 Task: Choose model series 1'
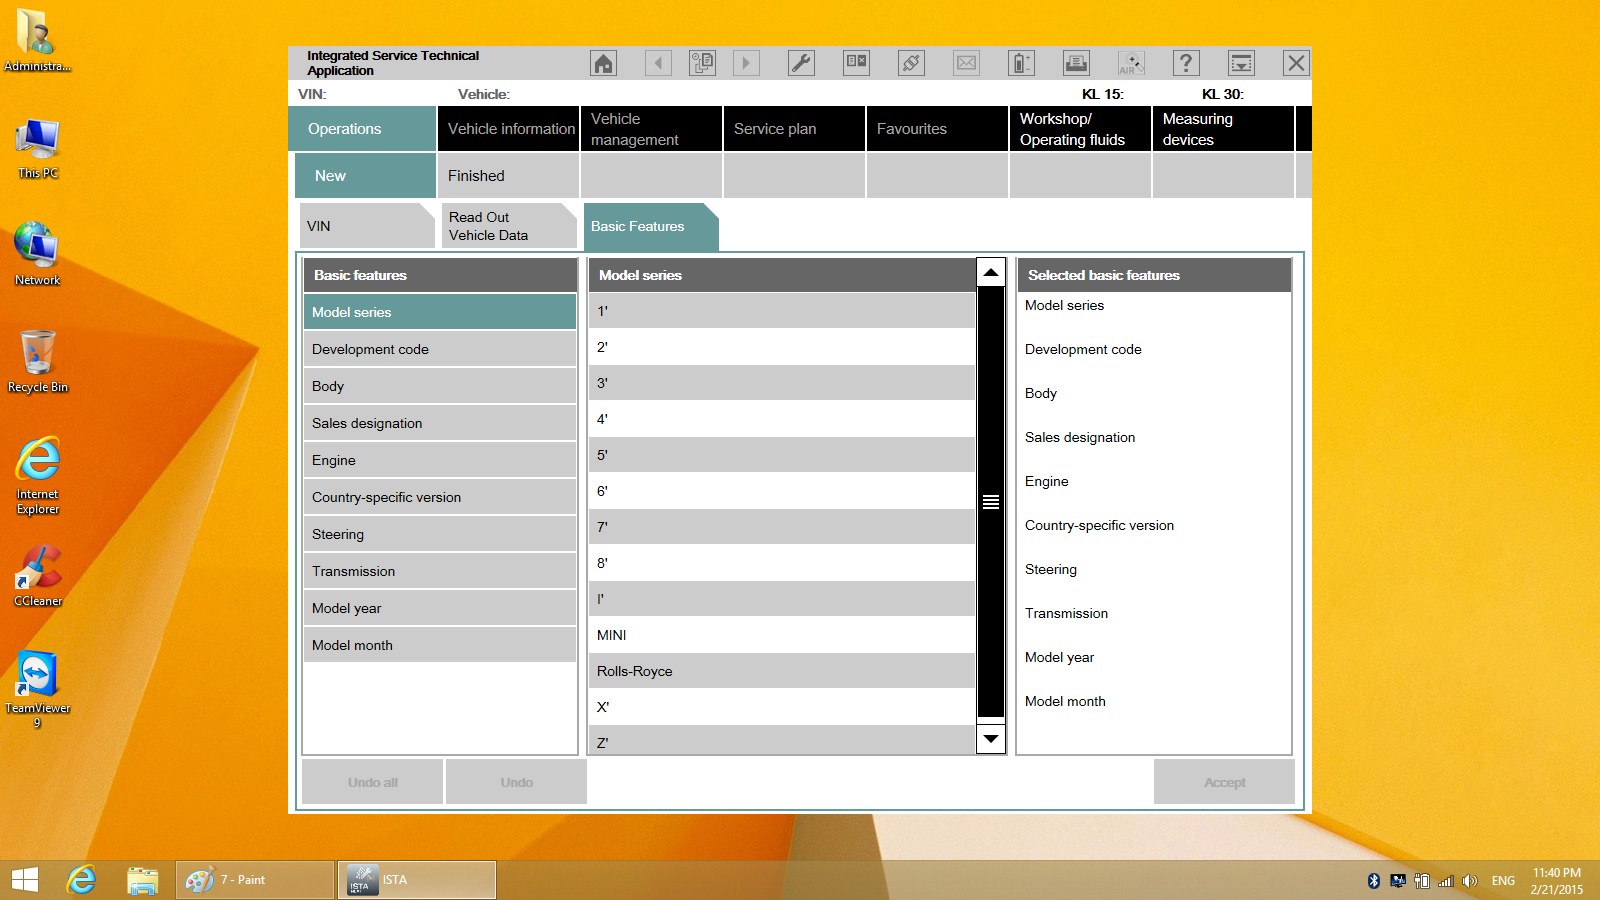(782, 311)
